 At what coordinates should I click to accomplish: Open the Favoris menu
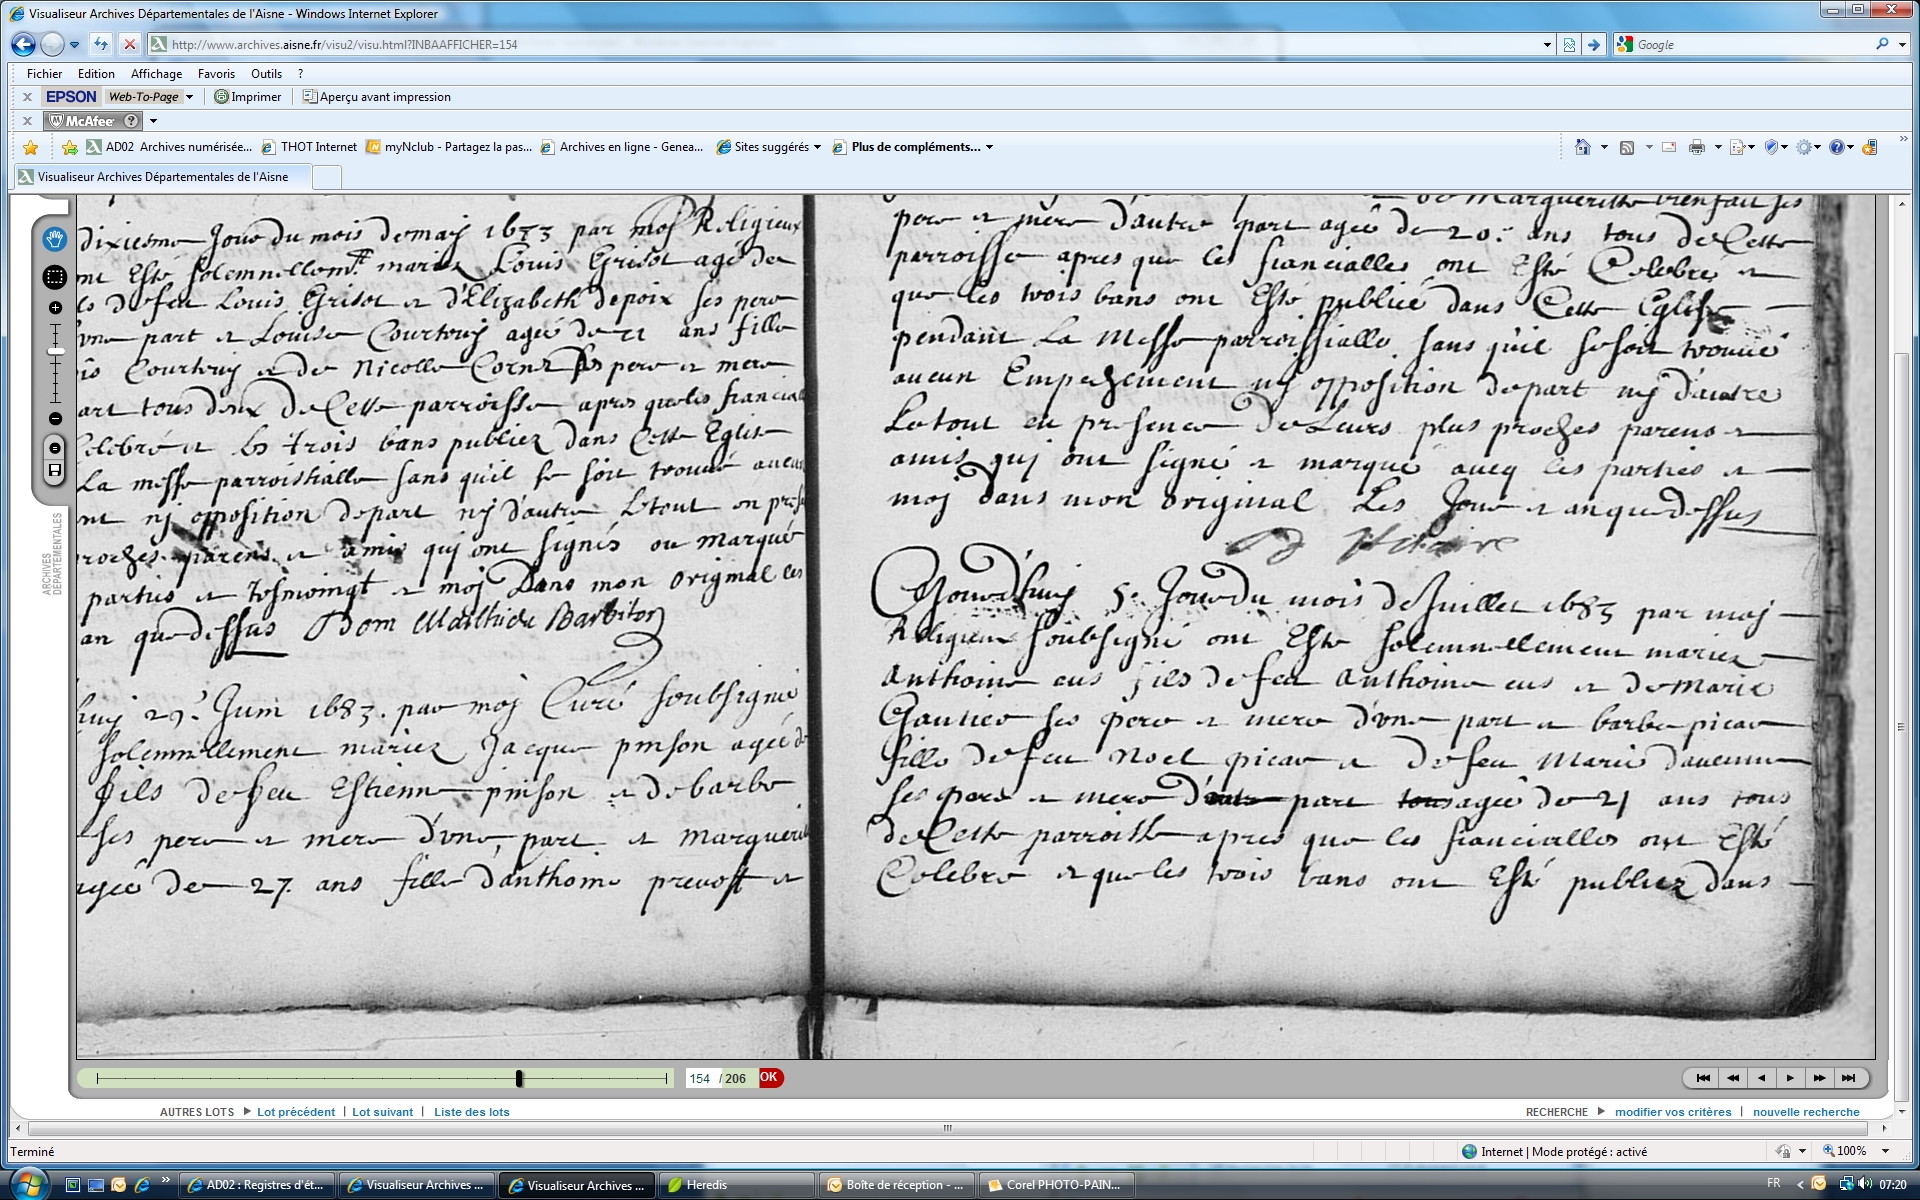[216, 74]
